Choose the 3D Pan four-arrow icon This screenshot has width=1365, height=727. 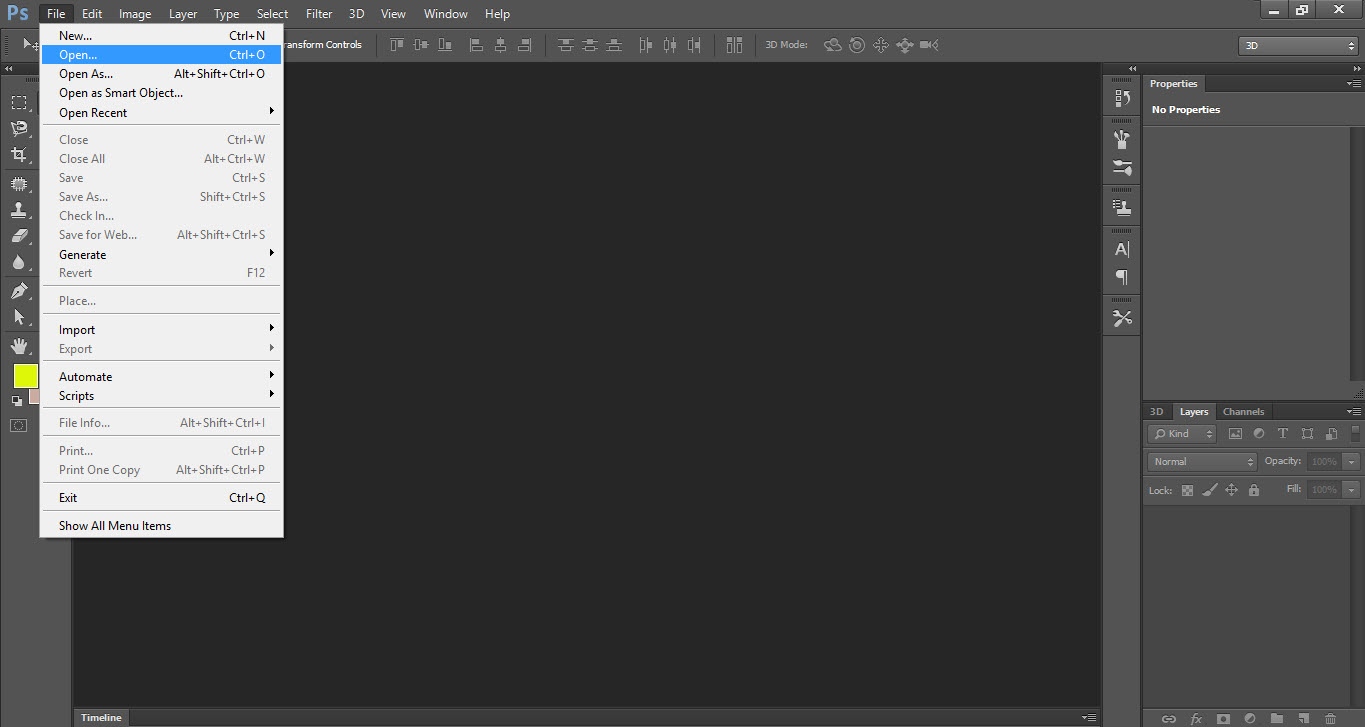tap(881, 45)
